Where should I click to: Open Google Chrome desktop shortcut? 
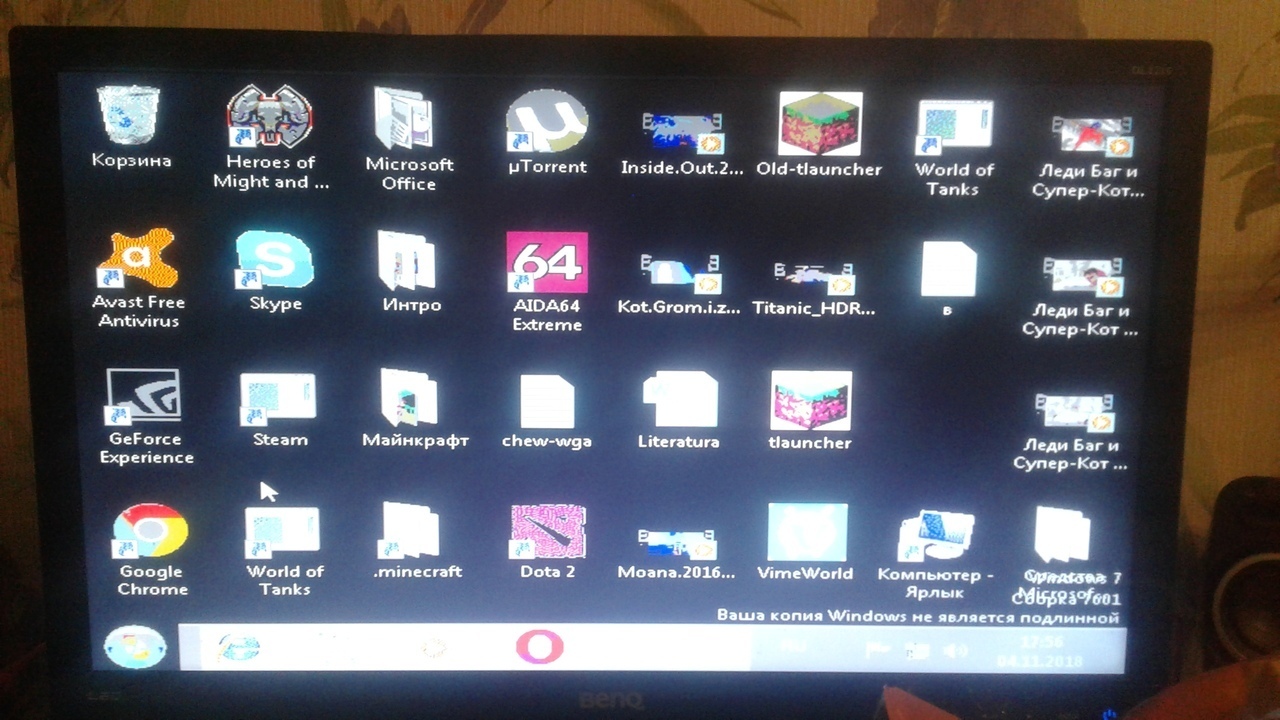coord(150,531)
